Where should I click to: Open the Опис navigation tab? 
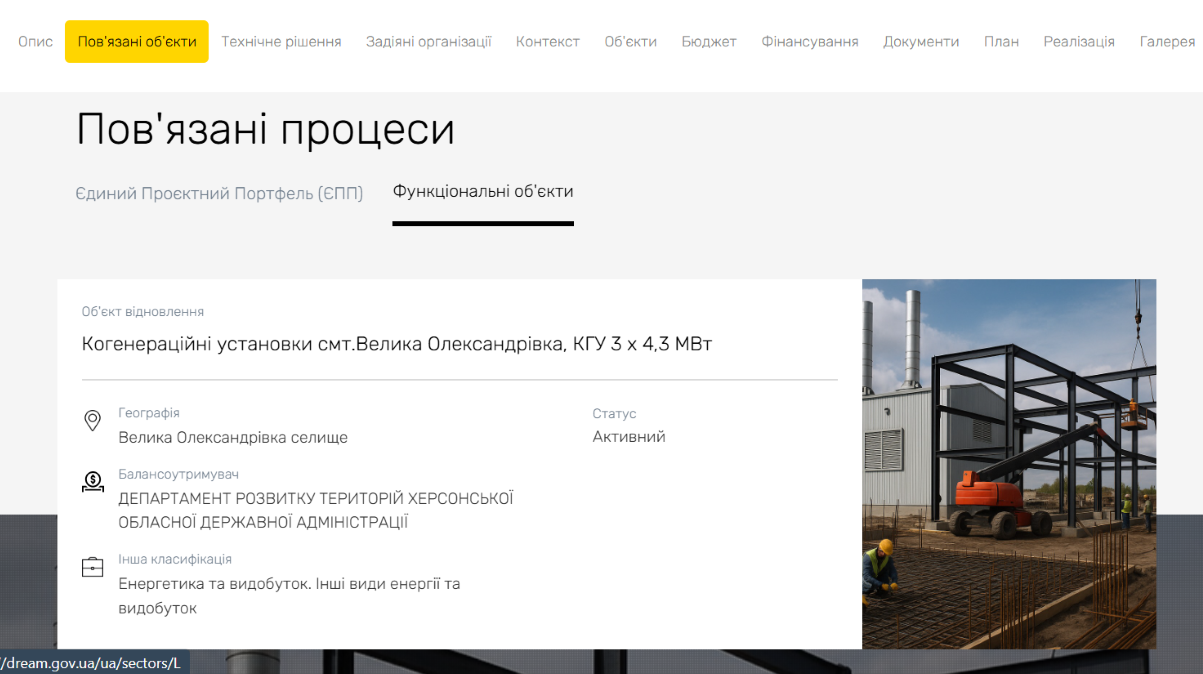click(35, 42)
